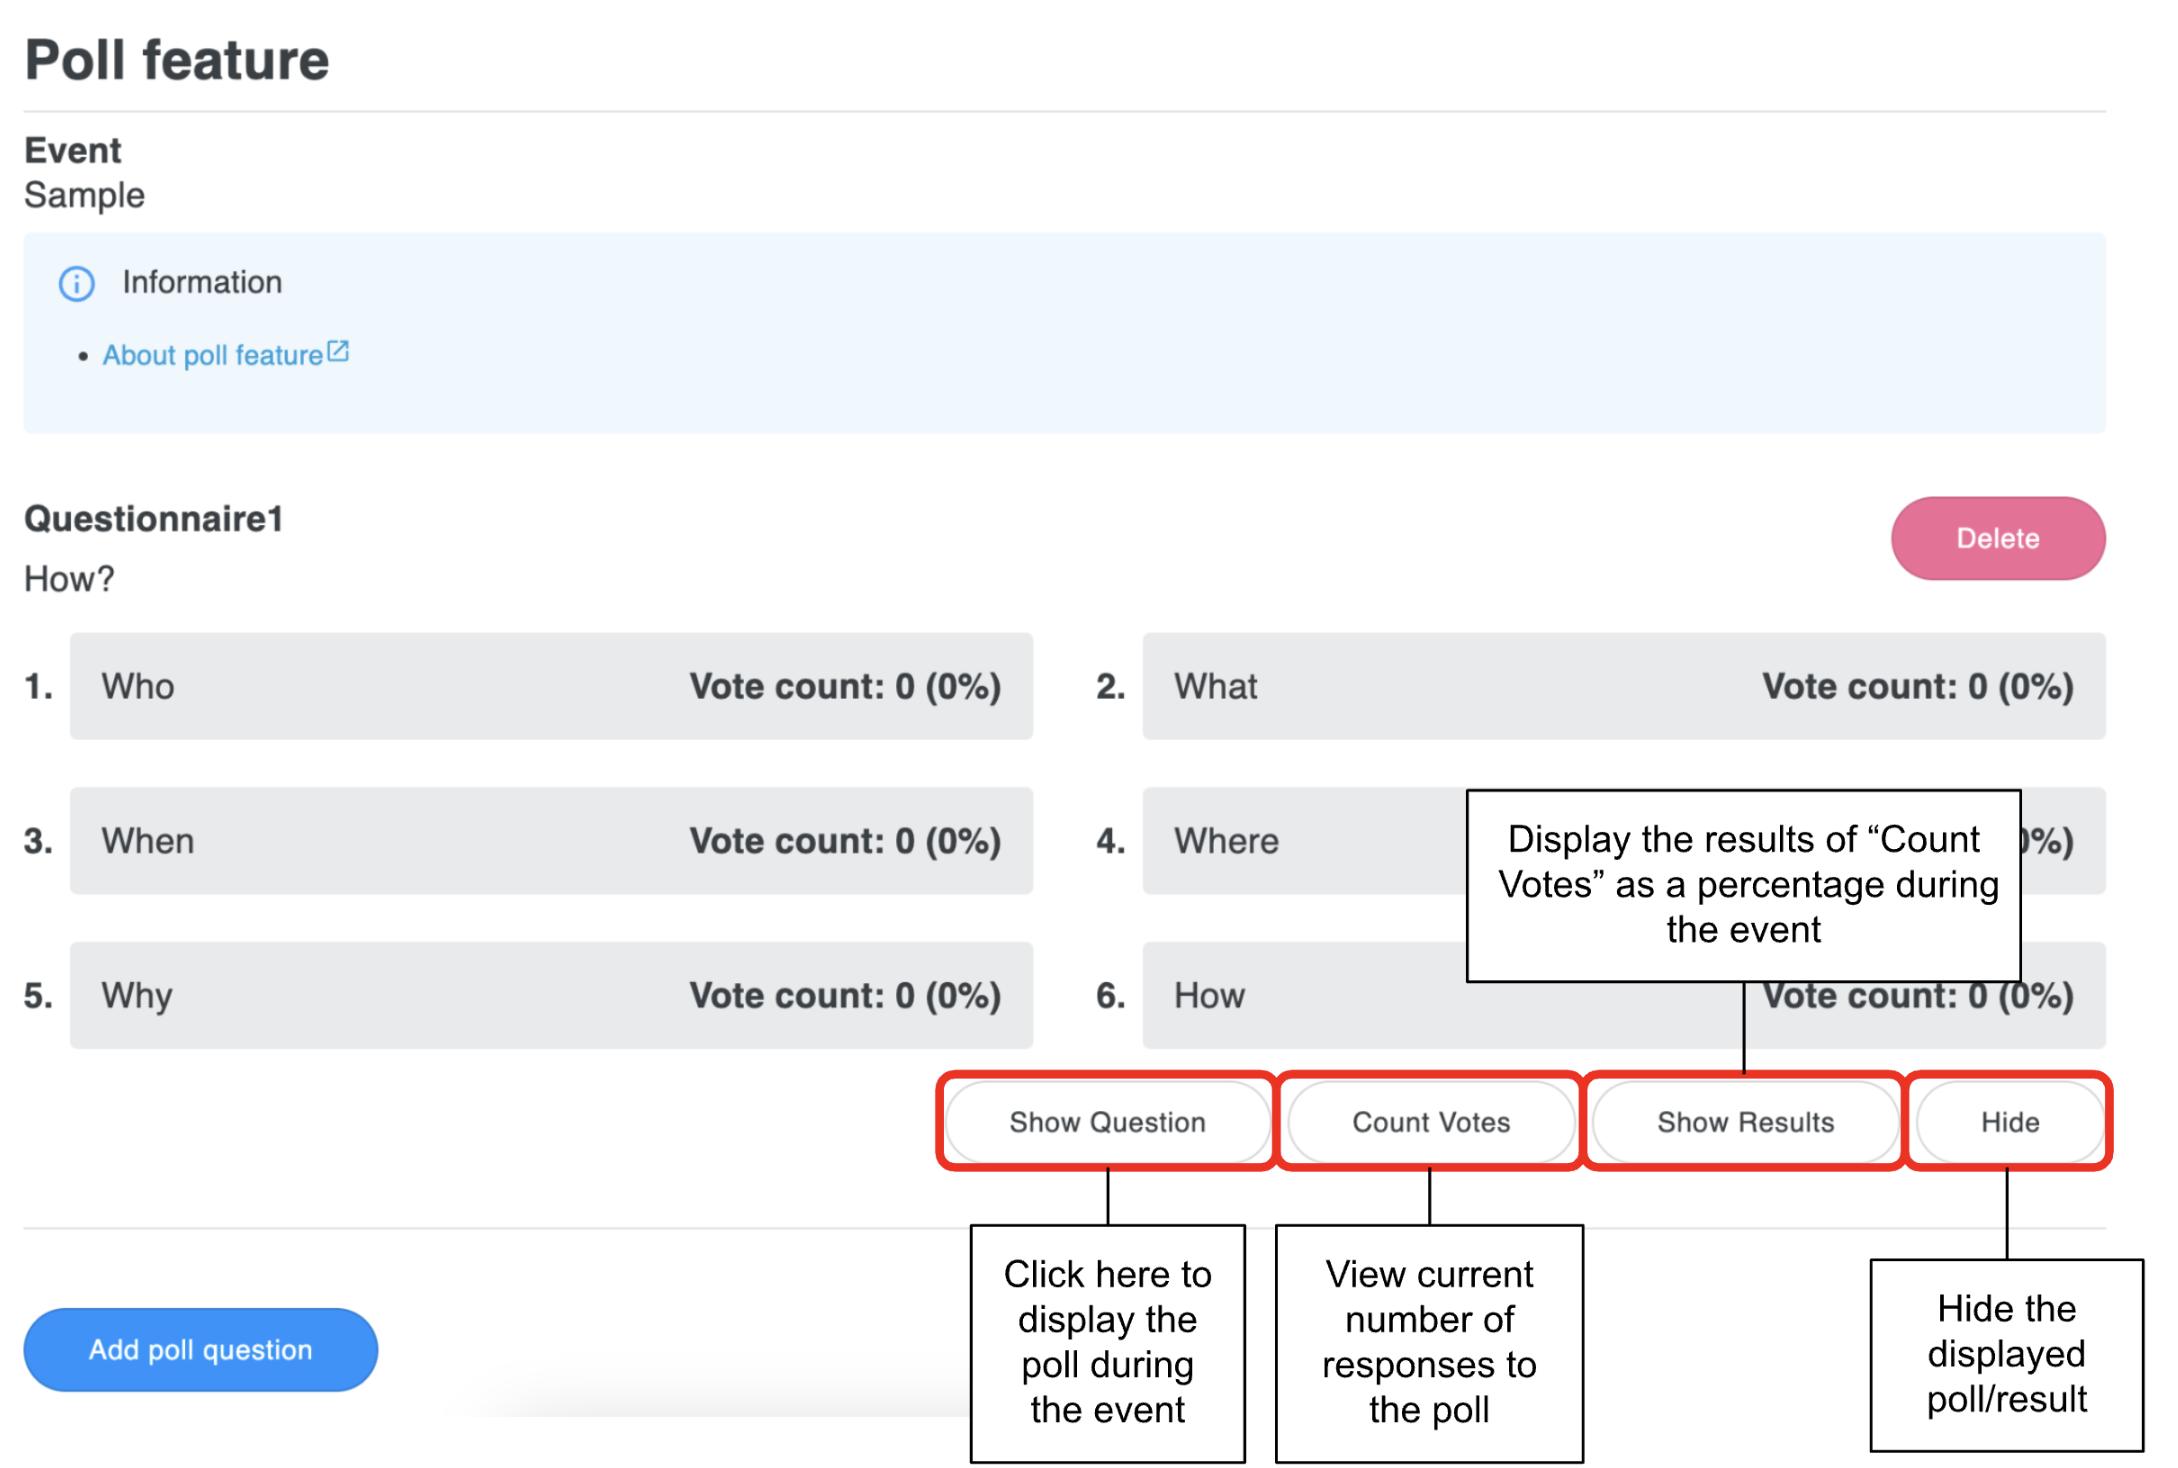Hide the displayed poll with Hide button
The image size is (2178, 1468).
click(2009, 1122)
